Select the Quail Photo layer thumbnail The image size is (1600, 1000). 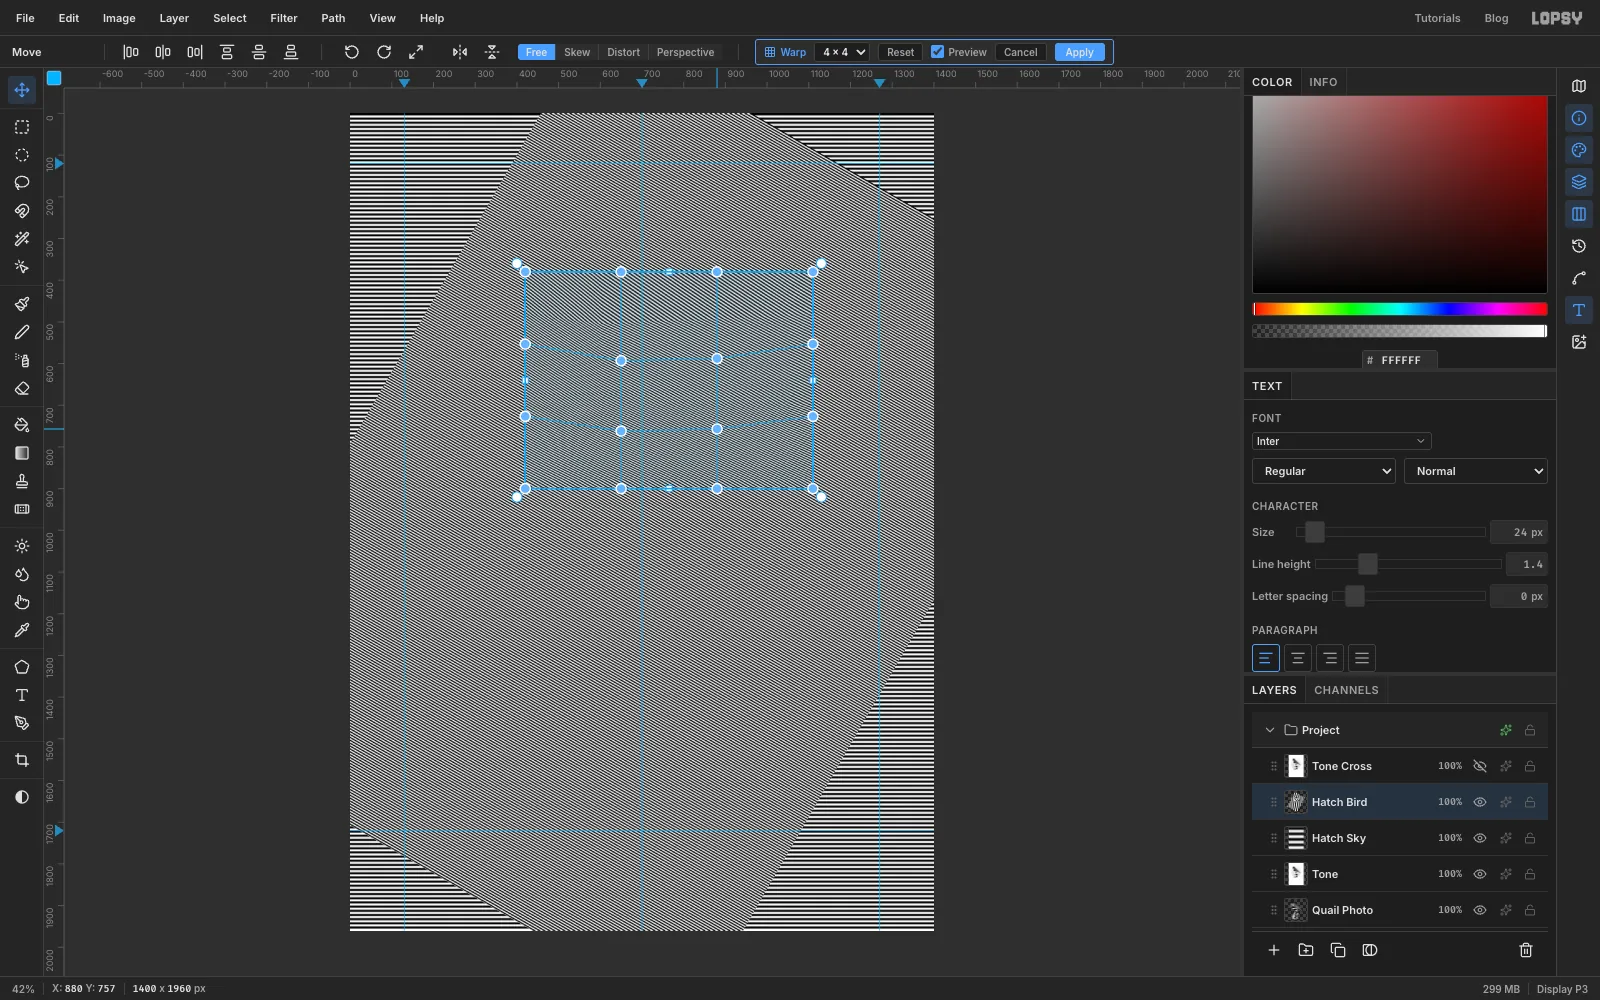click(x=1296, y=910)
